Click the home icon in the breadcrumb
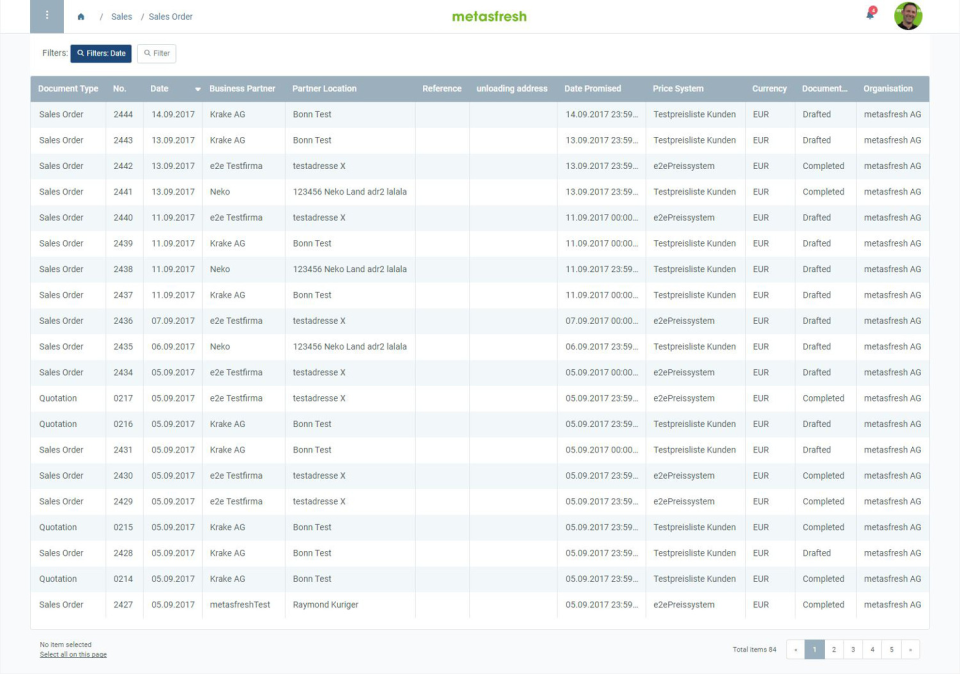This screenshot has width=960, height=674. tap(80, 16)
